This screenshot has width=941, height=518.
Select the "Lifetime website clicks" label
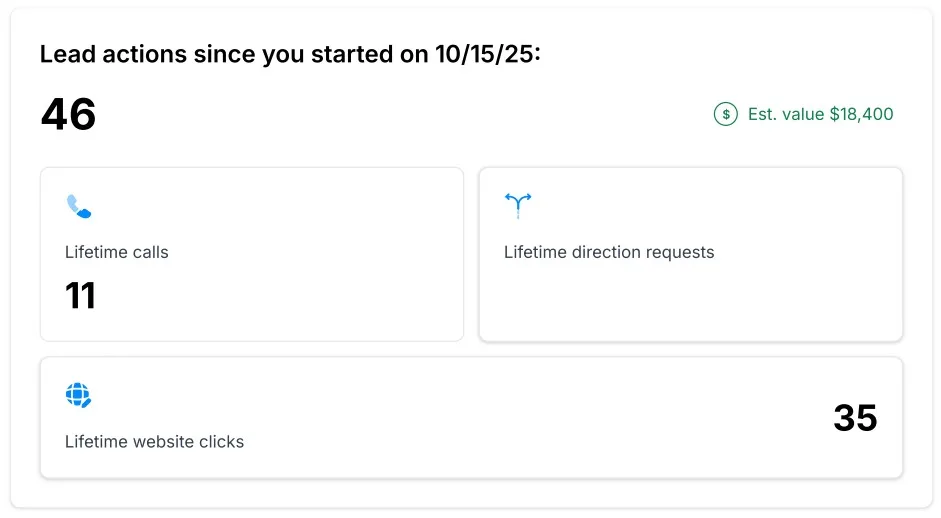tap(154, 441)
